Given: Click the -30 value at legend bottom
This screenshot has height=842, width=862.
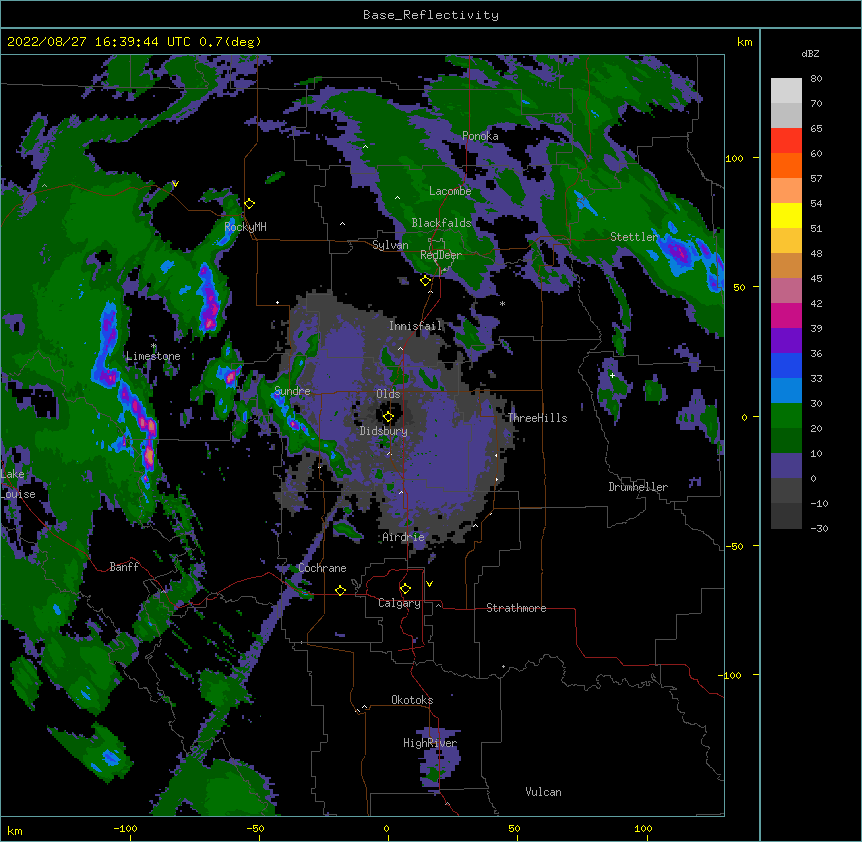Looking at the screenshot, I should point(819,528).
